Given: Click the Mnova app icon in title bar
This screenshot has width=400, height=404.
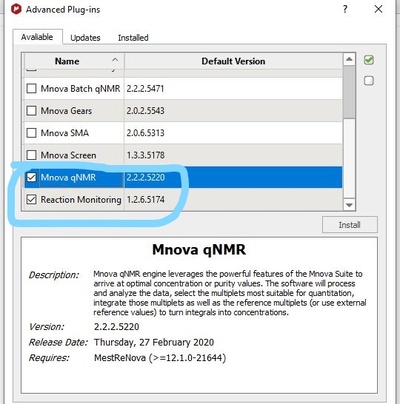Looking at the screenshot, I should (x=16, y=9).
